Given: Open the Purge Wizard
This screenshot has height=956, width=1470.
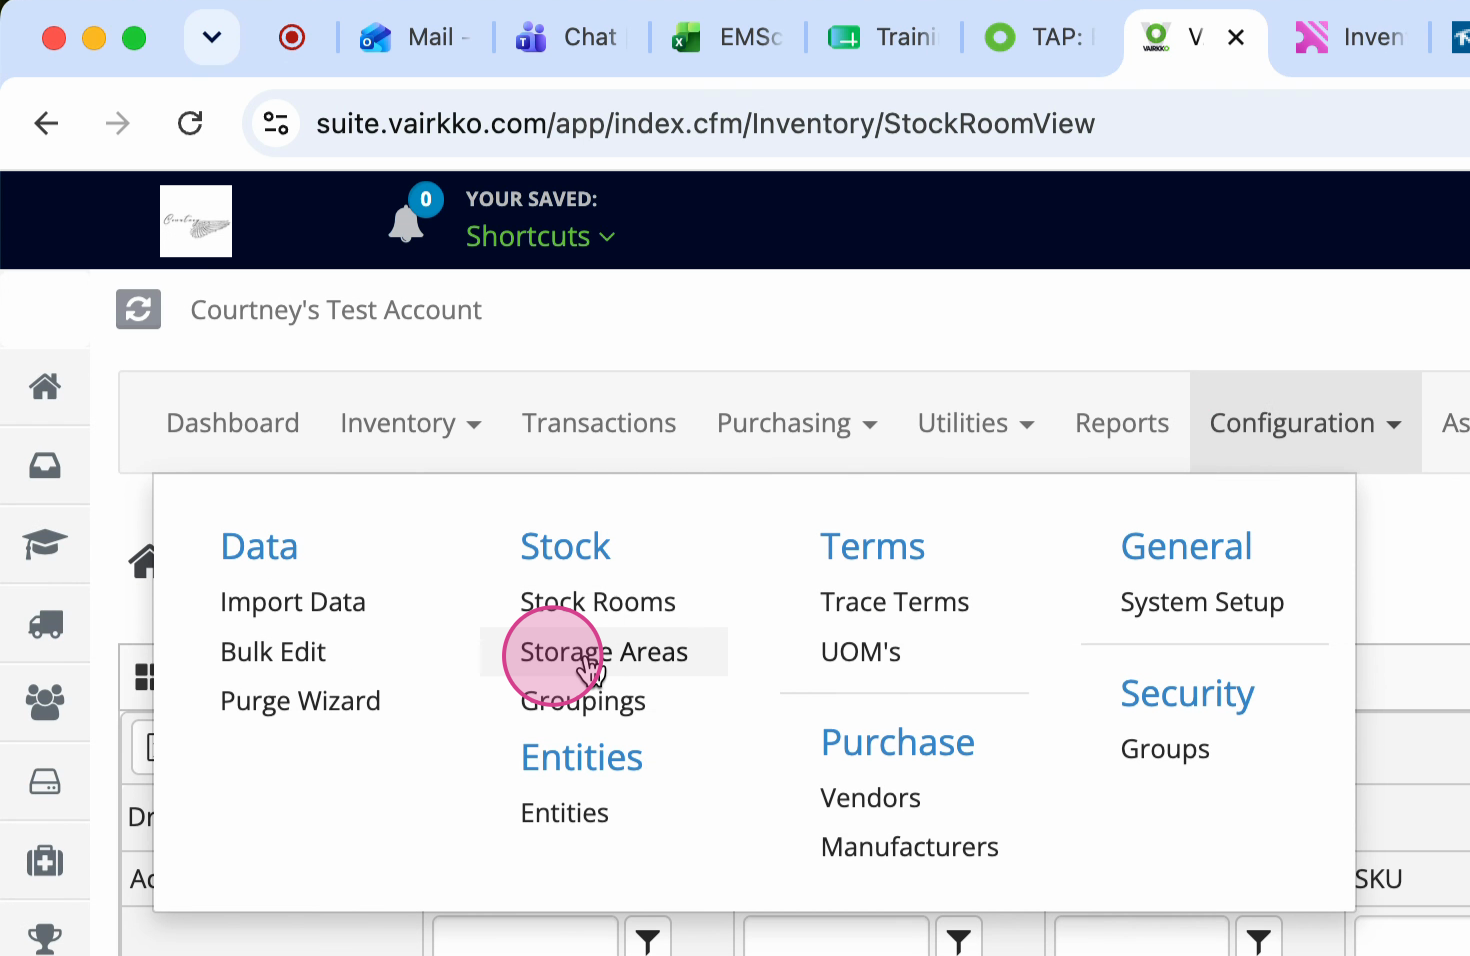Looking at the screenshot, I should pos(300,701).
